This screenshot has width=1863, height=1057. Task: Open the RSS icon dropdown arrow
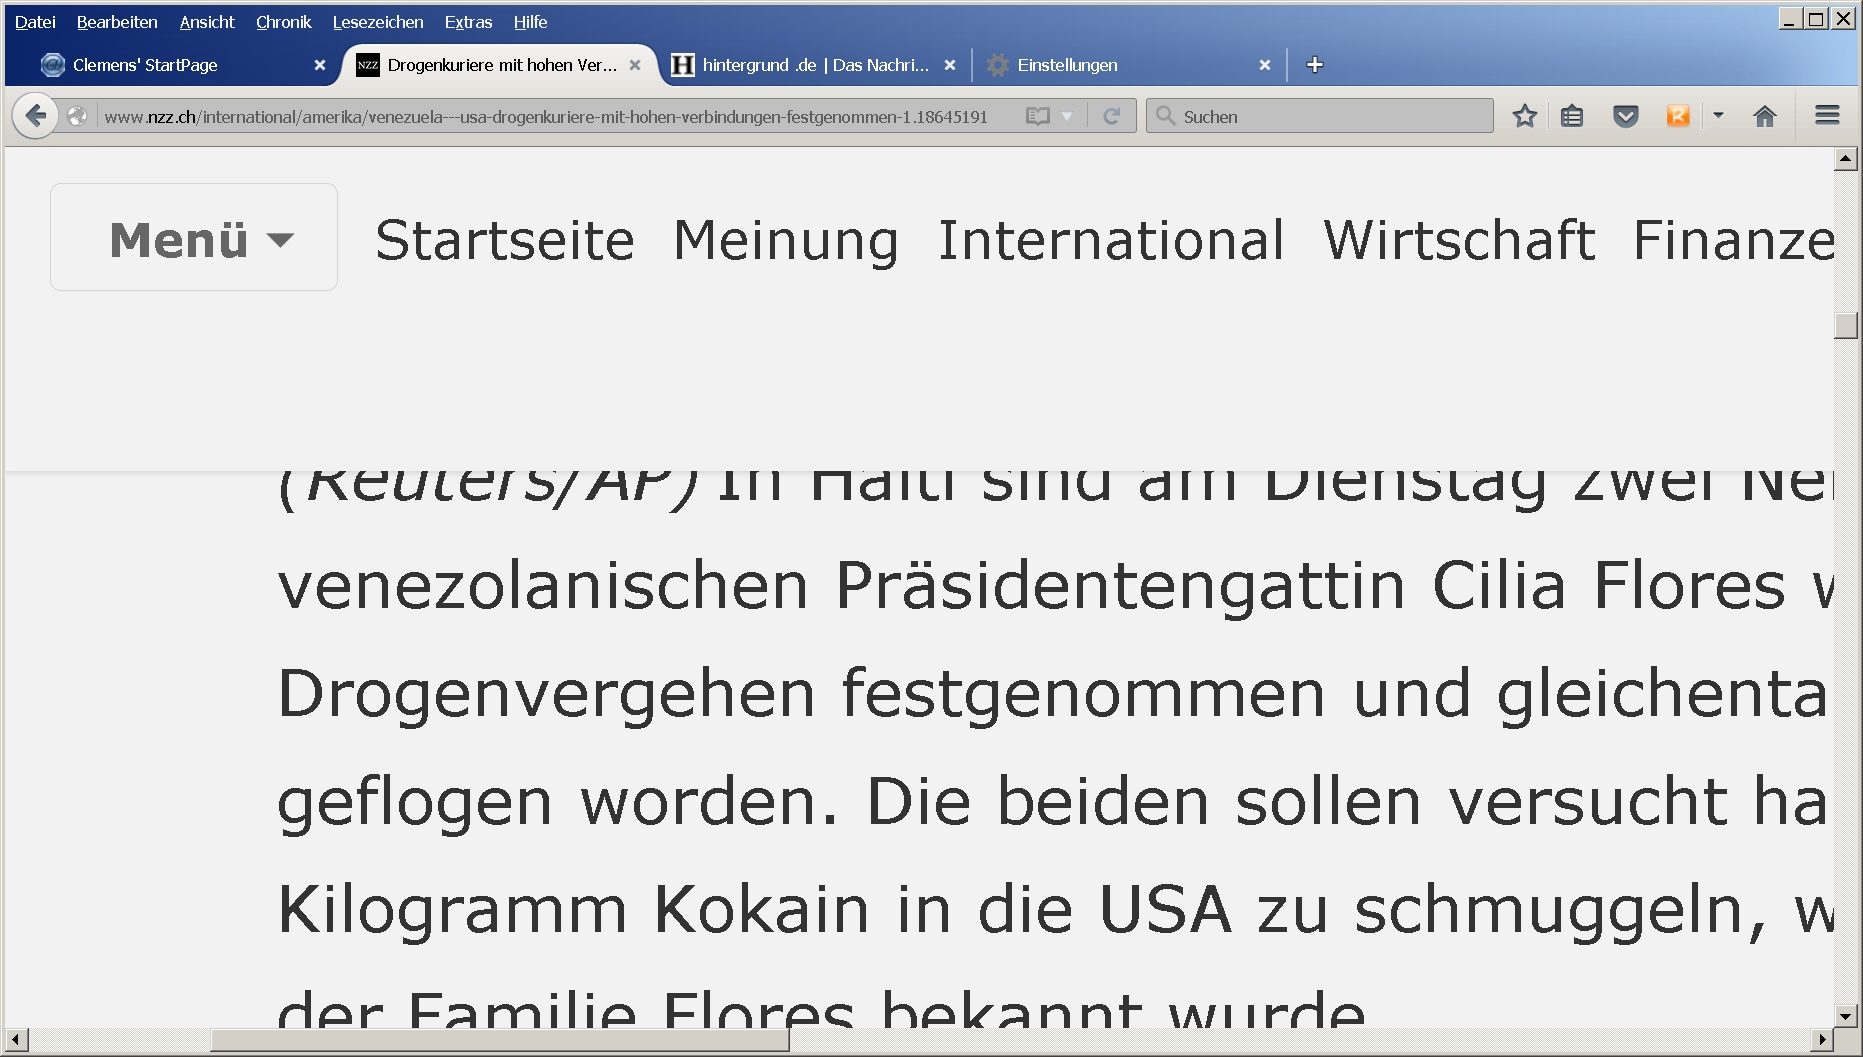pos(1718,116)
